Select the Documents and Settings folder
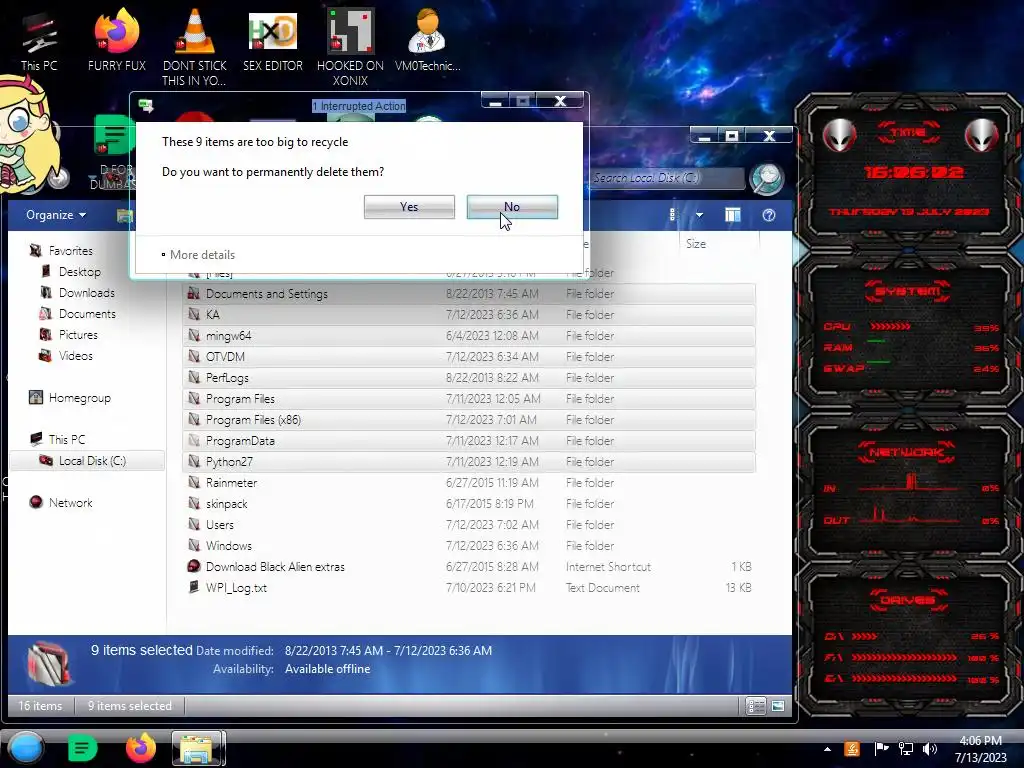 [469, 294]
